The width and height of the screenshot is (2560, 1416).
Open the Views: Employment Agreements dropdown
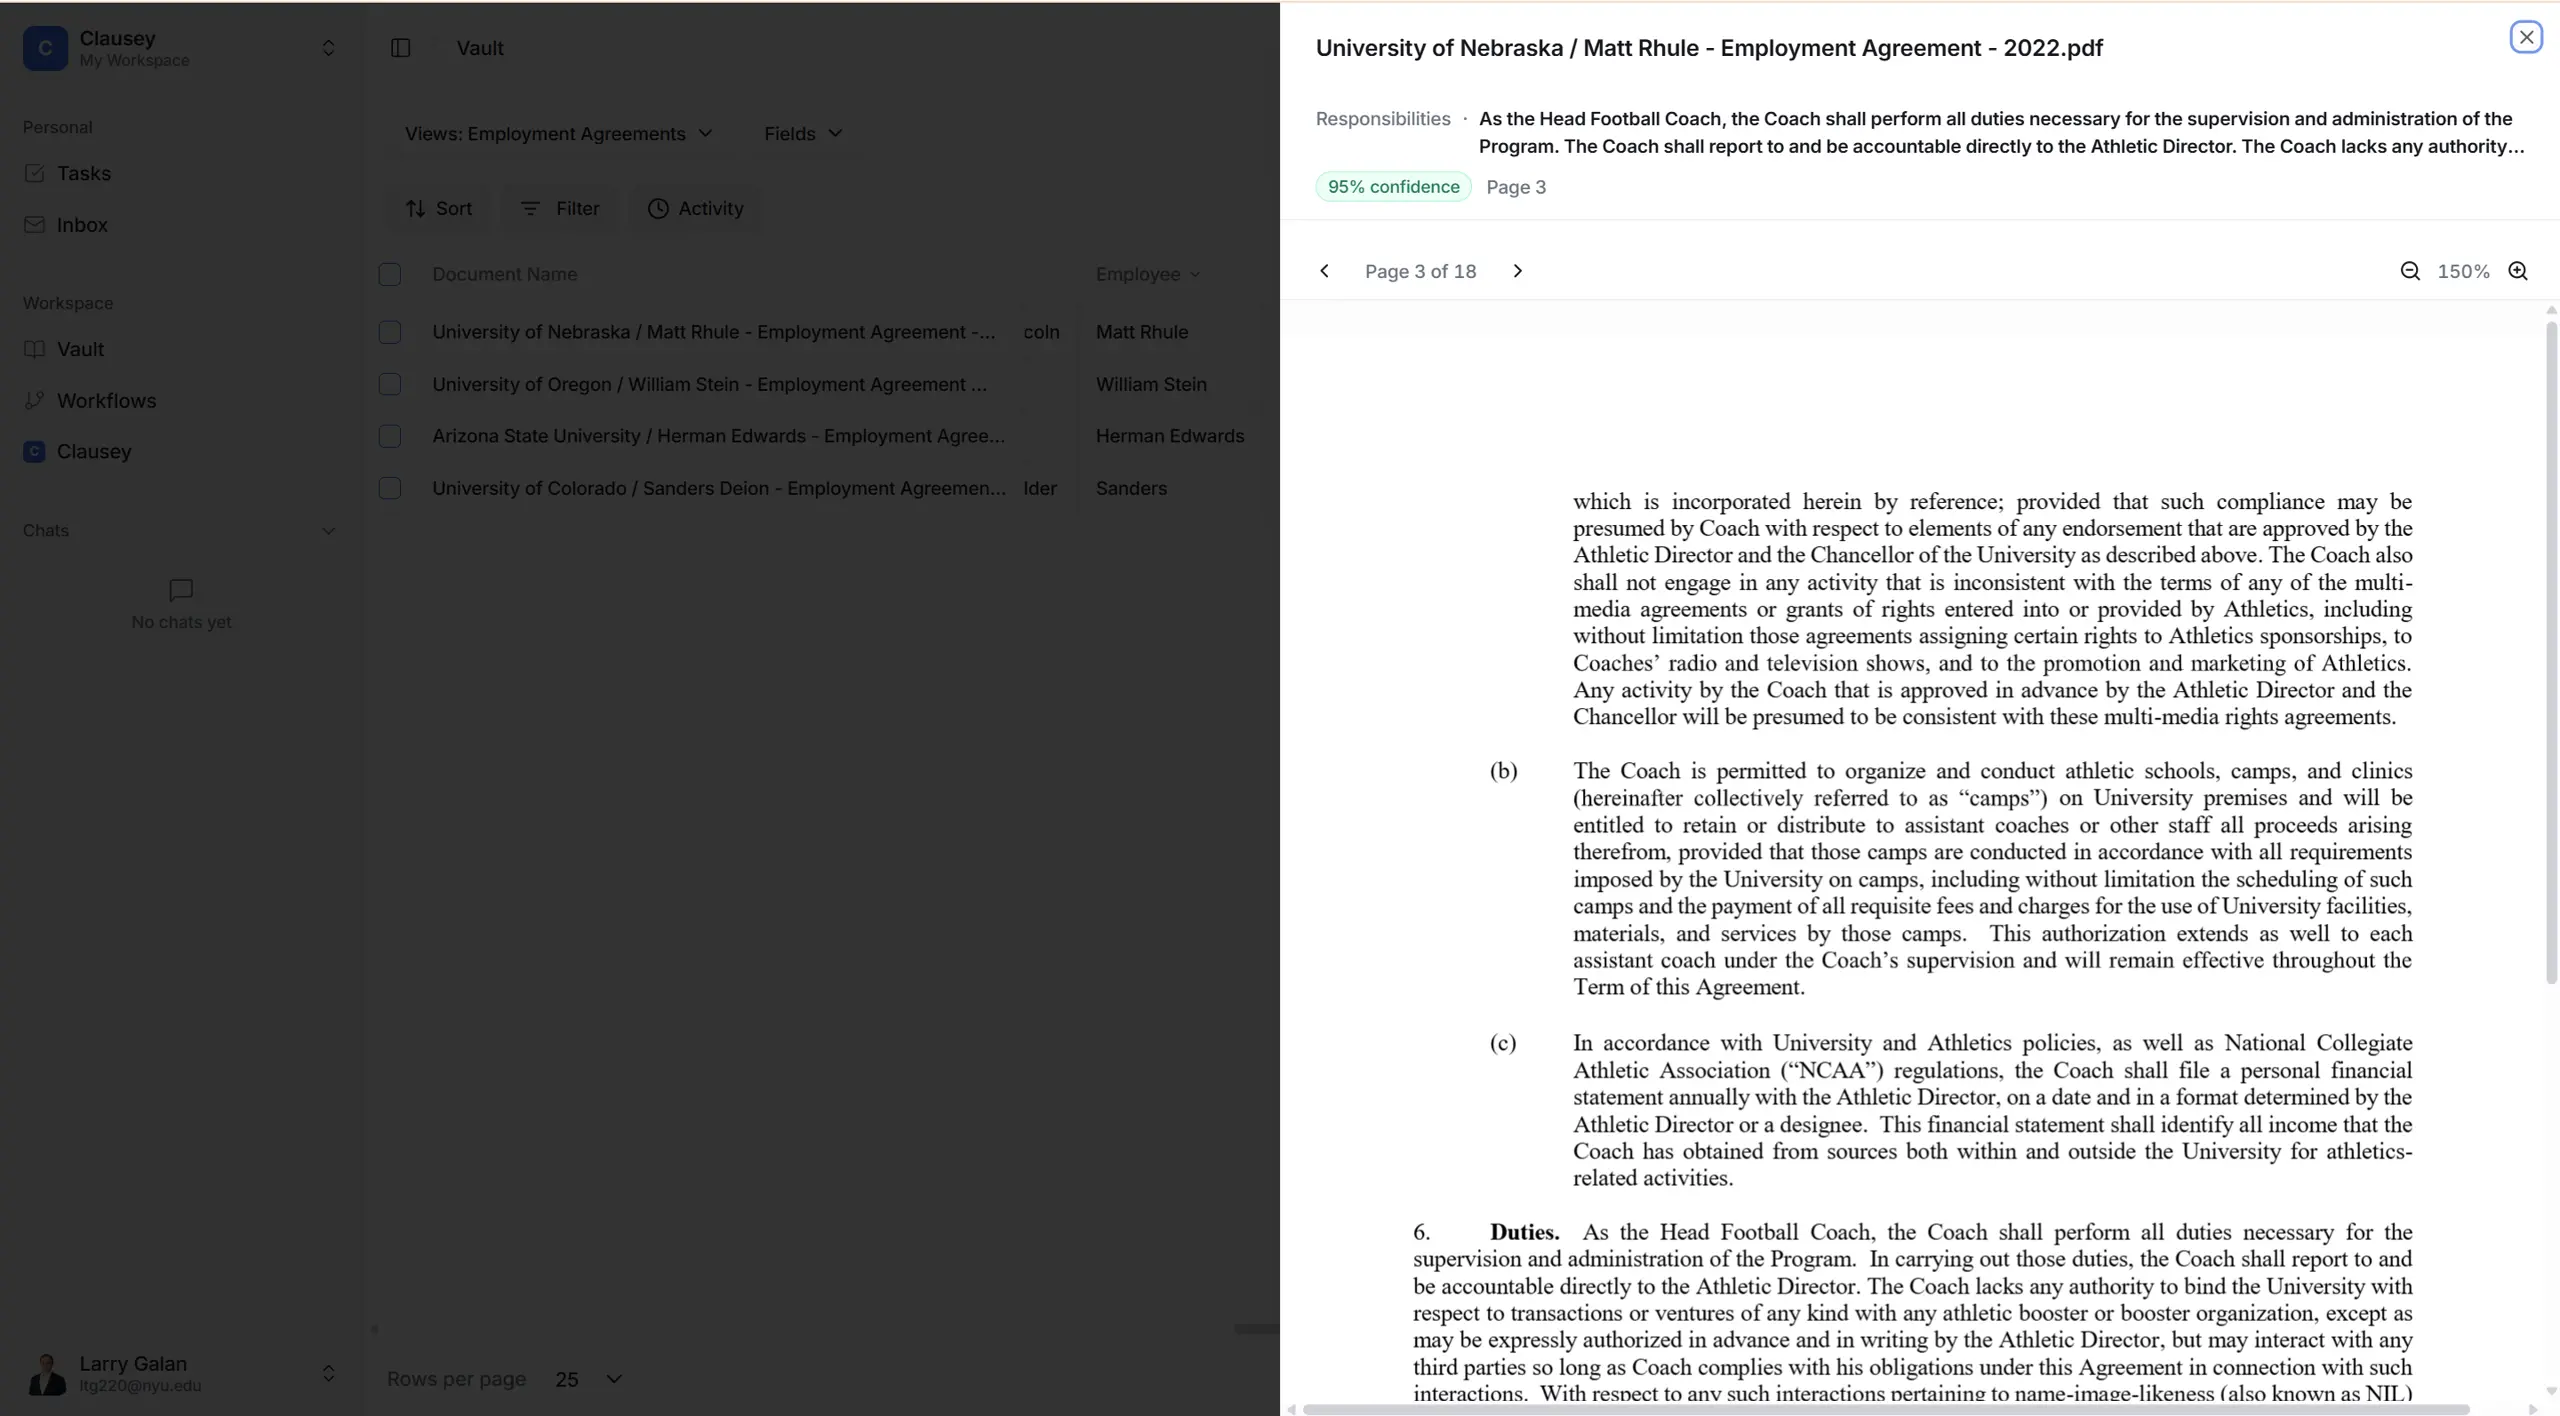[558, 134]
